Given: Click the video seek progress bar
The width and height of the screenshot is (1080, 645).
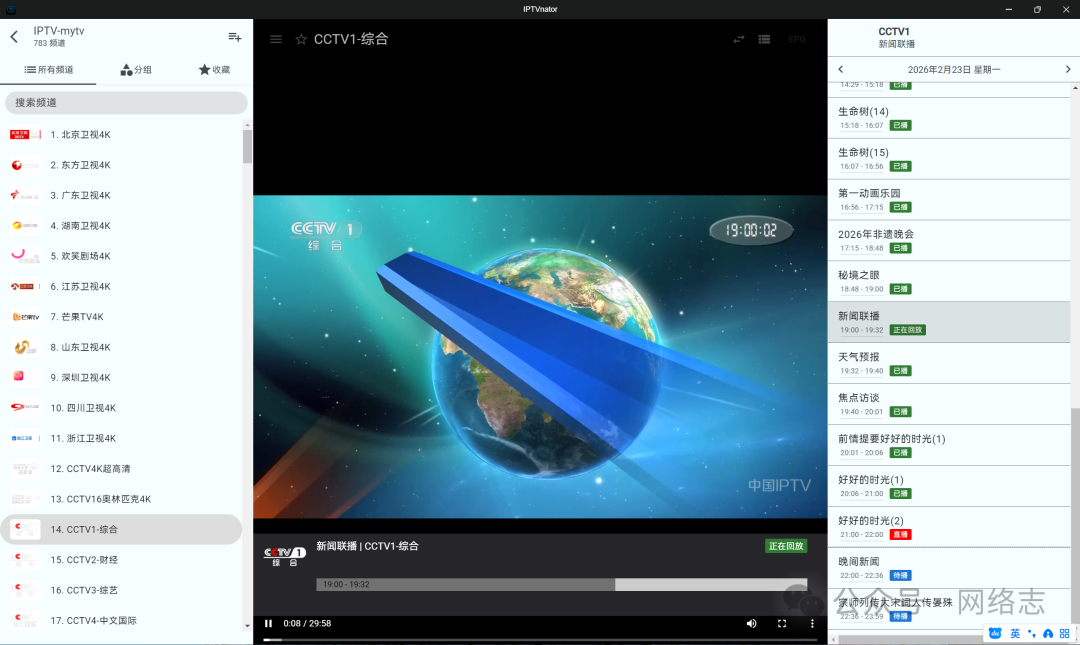Looking at the screenshot, I should pyautogui.click(x=540, y=639).
